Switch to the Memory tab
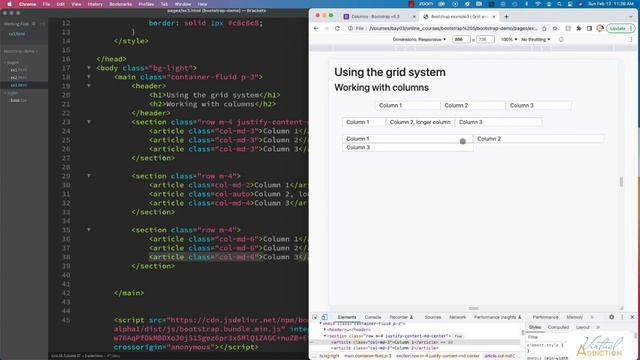 [x=574, y=317]
